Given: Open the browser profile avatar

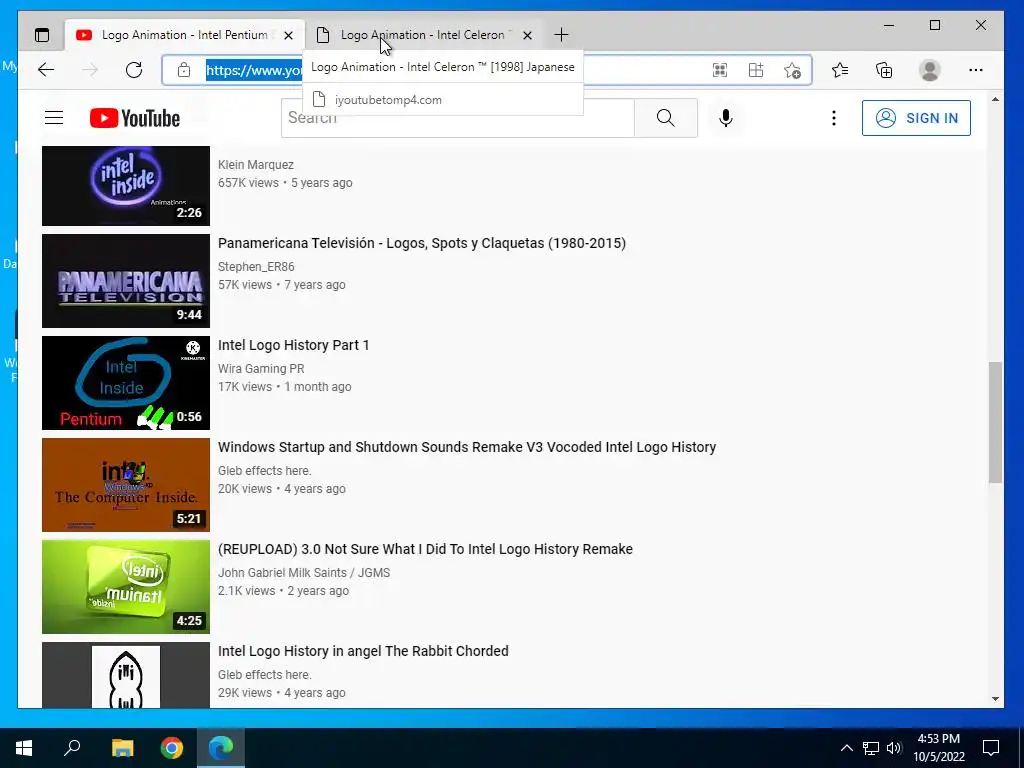Looking at the screenshot, I should pos(929,70).
